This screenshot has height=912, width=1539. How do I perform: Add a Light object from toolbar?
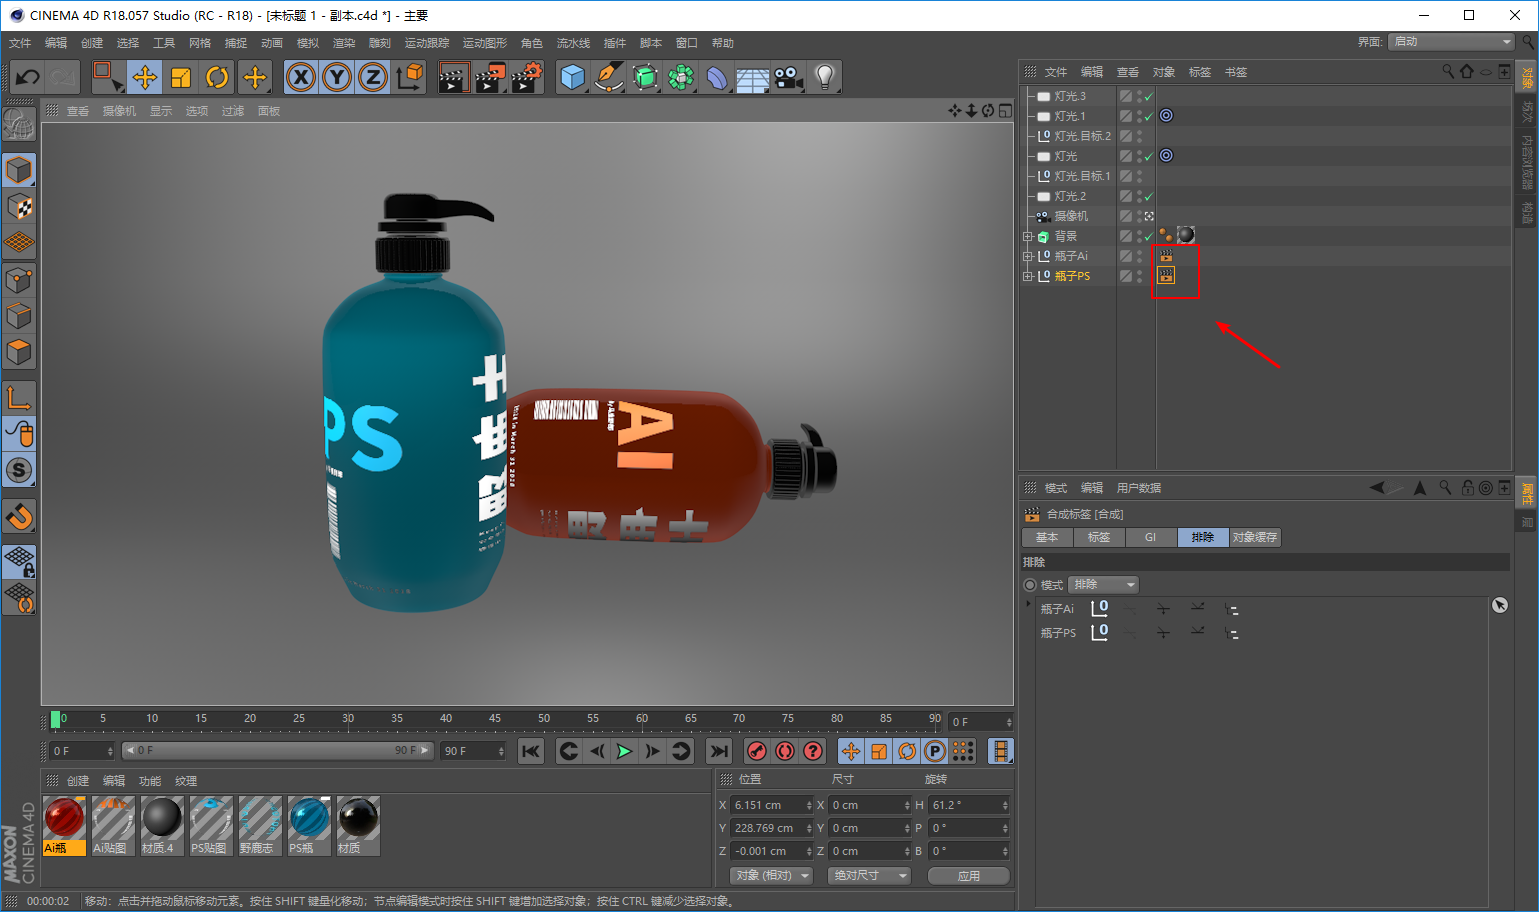pos(824,77)
